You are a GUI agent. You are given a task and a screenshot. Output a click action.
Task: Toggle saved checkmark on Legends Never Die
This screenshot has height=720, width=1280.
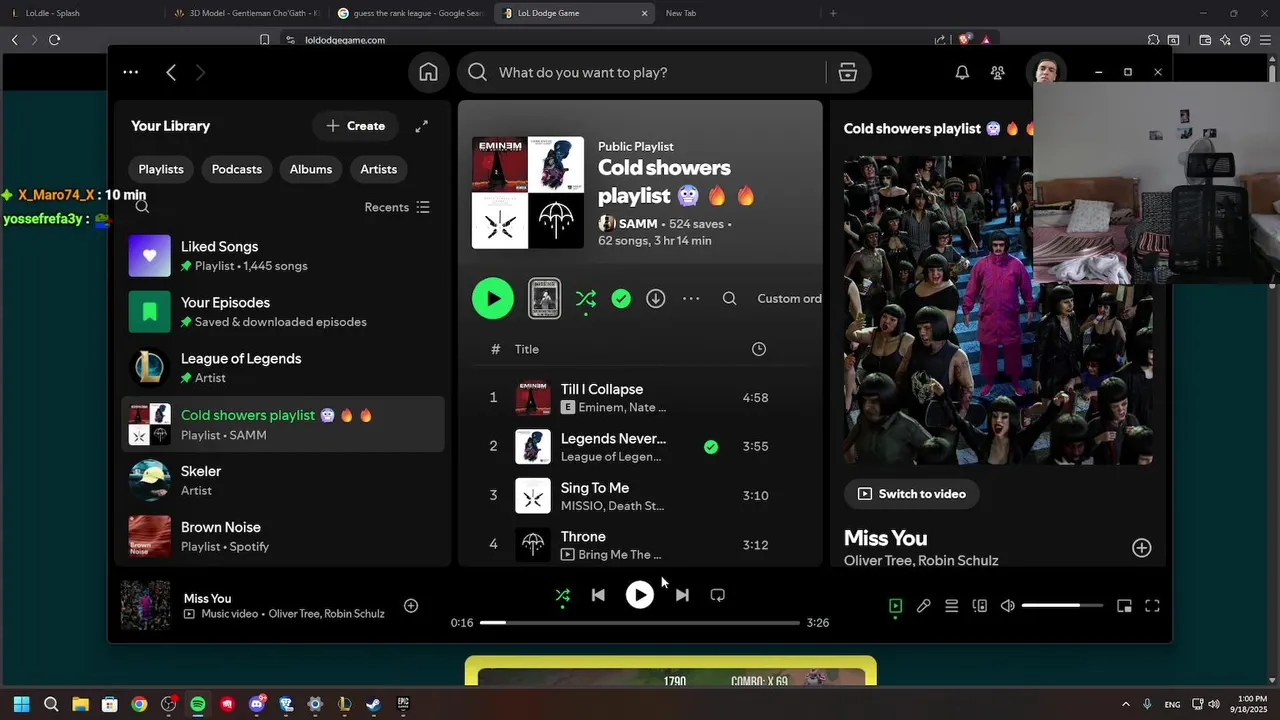click(711, 447)
